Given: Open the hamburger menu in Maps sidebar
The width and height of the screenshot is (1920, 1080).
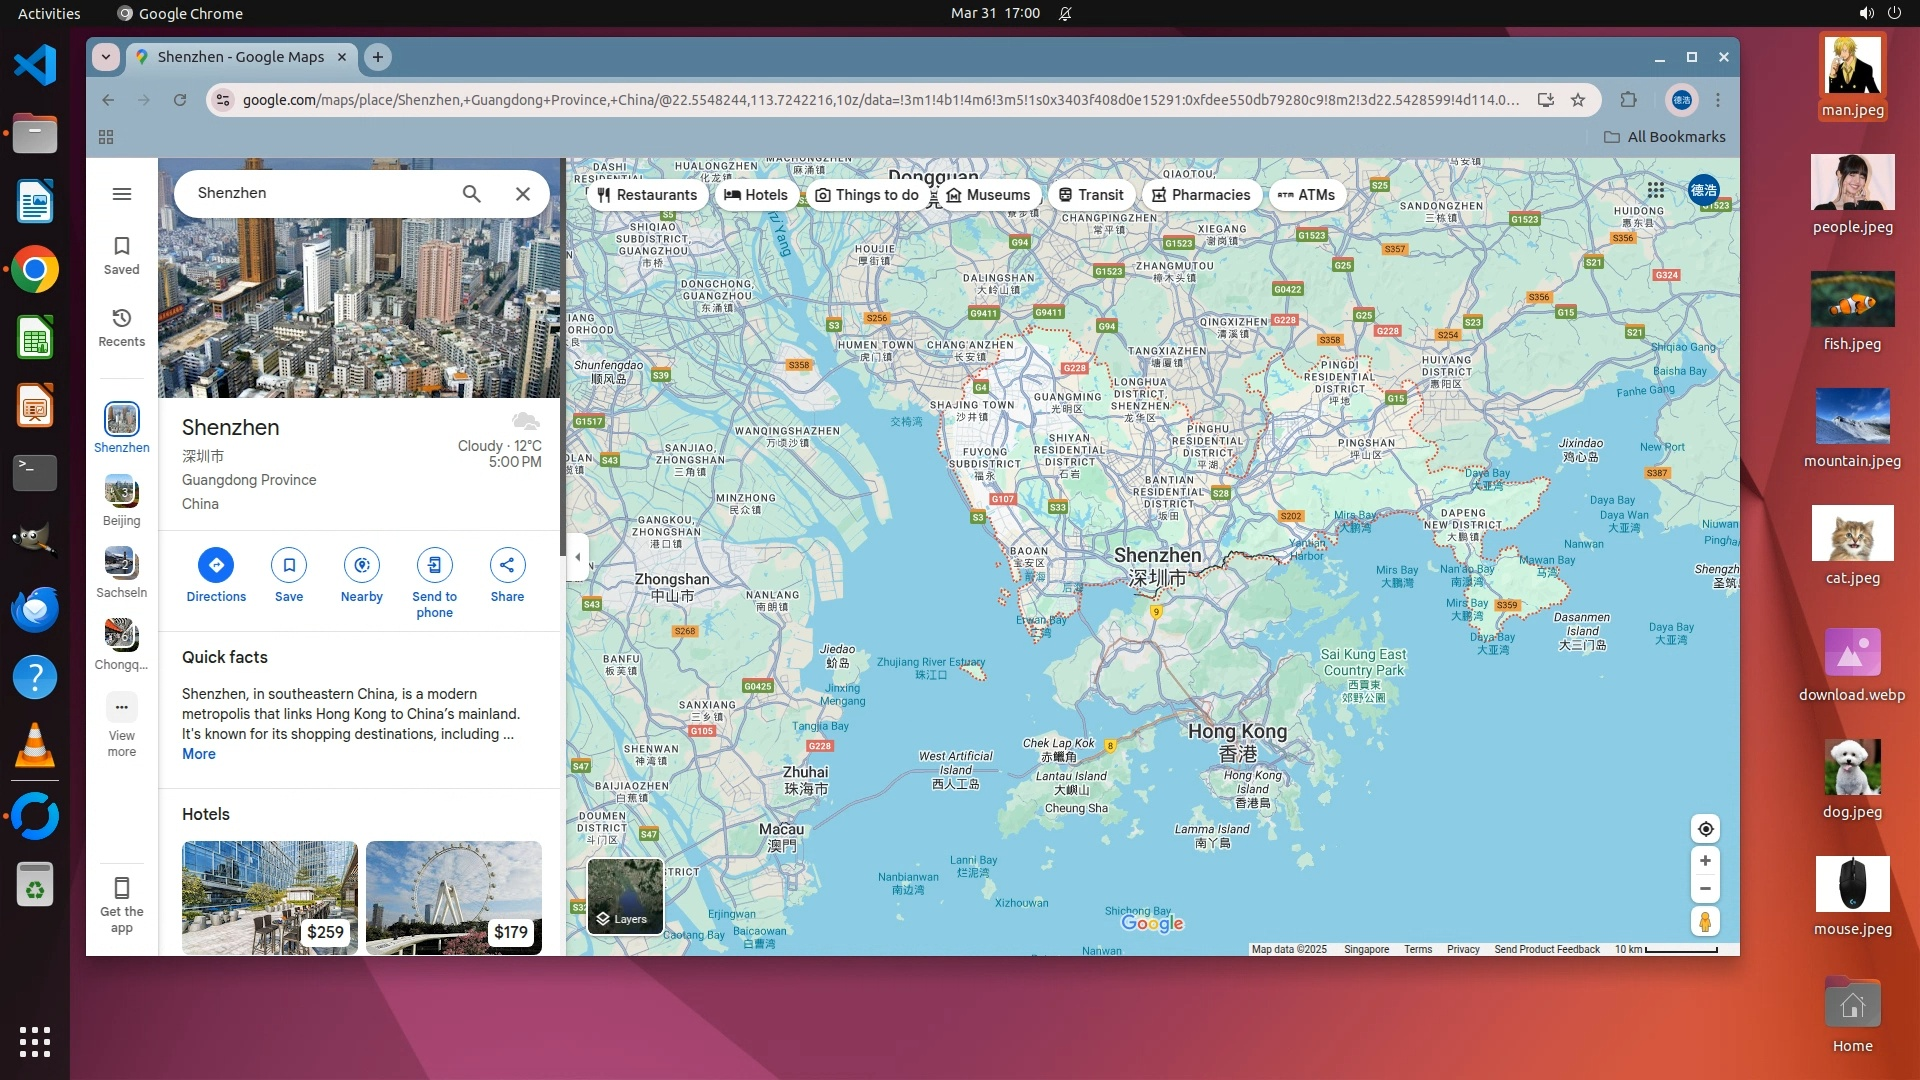Looking at the screenshot, I should [122, 194].
